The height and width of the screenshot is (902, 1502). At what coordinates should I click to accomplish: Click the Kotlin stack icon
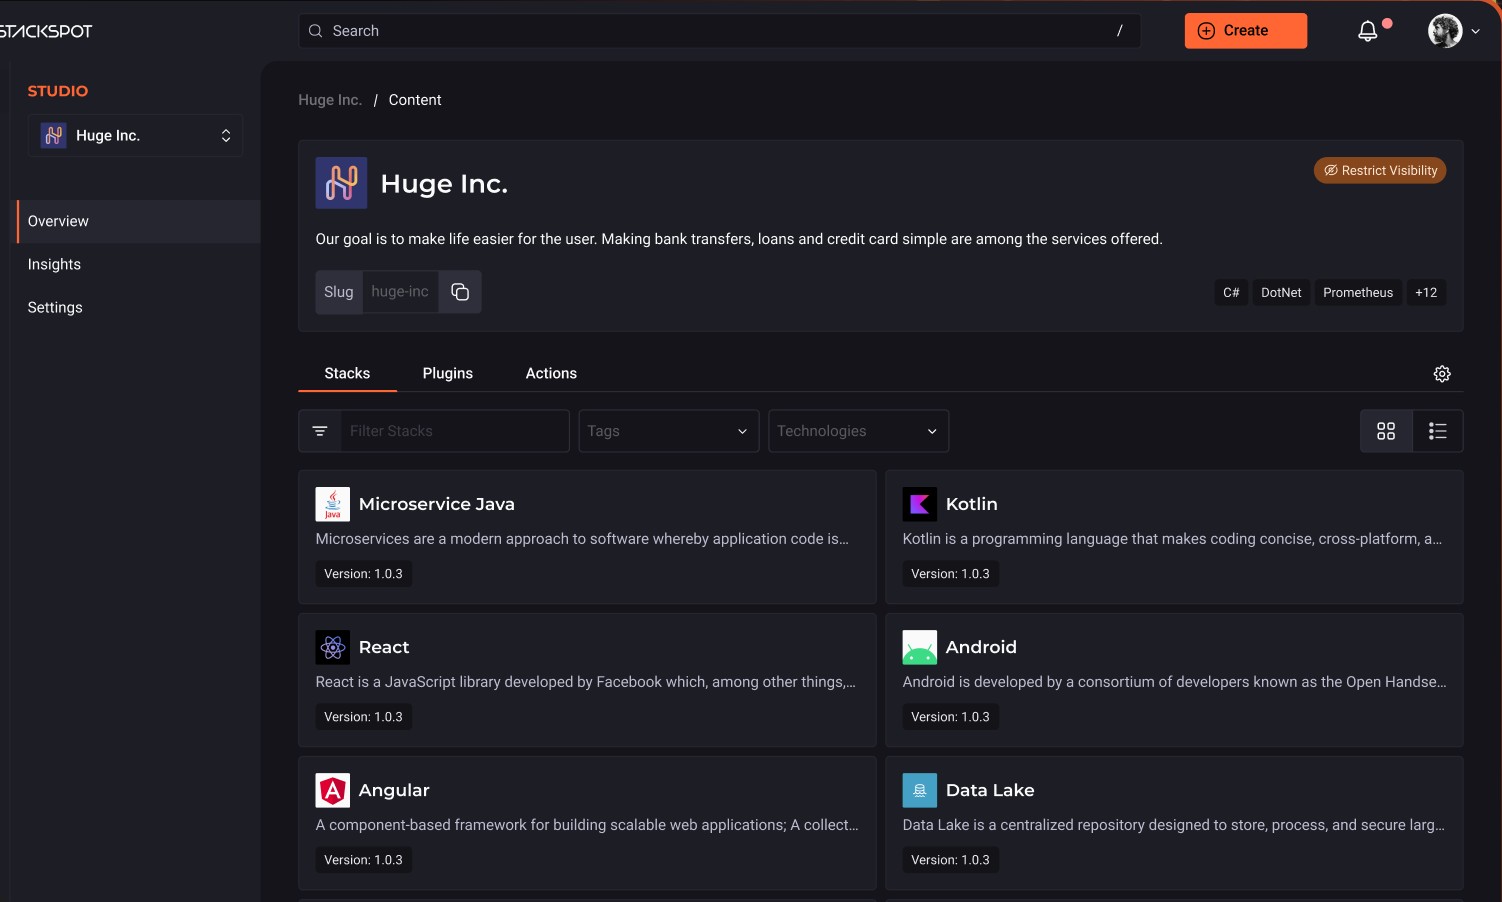pos(920,504)
